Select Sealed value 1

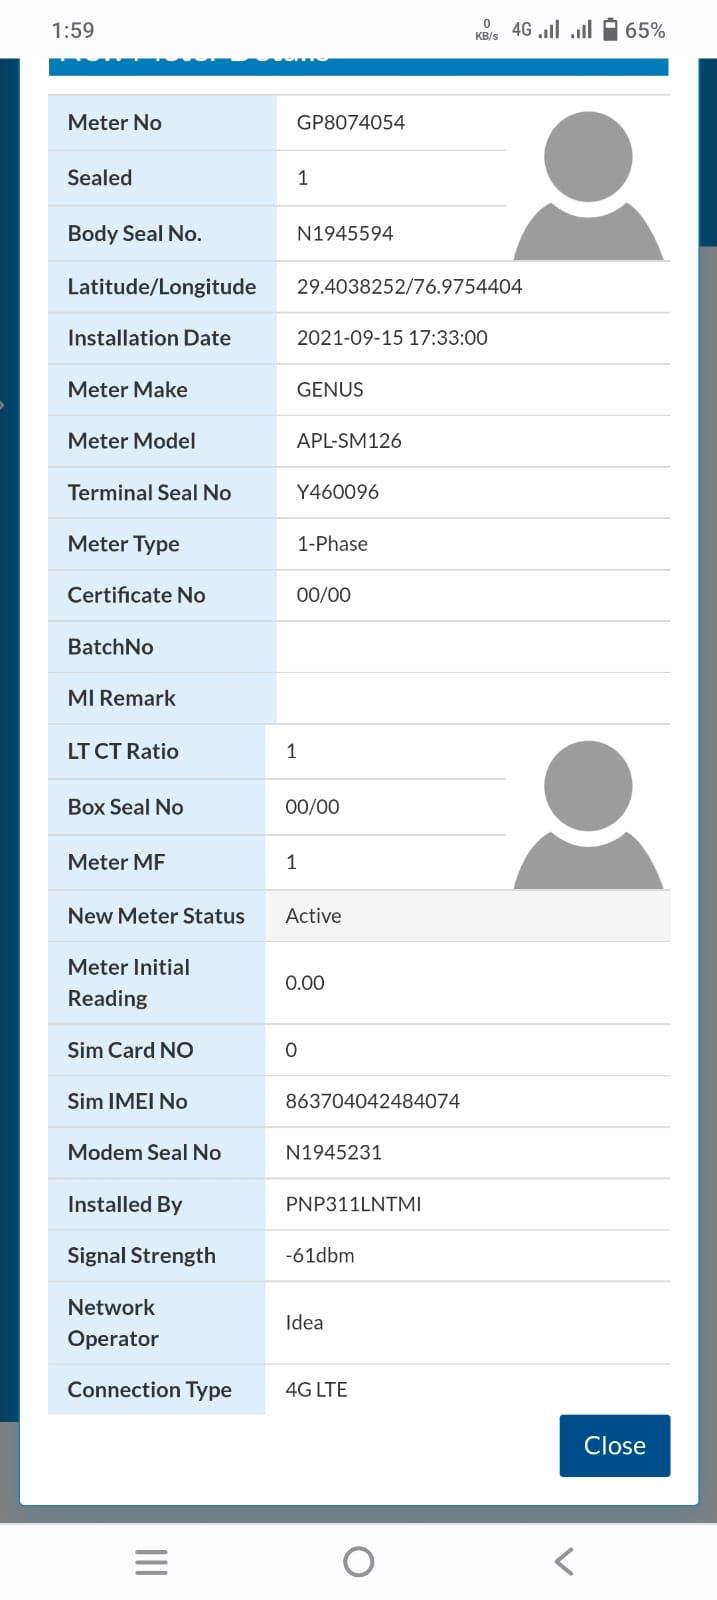point(303,177)
